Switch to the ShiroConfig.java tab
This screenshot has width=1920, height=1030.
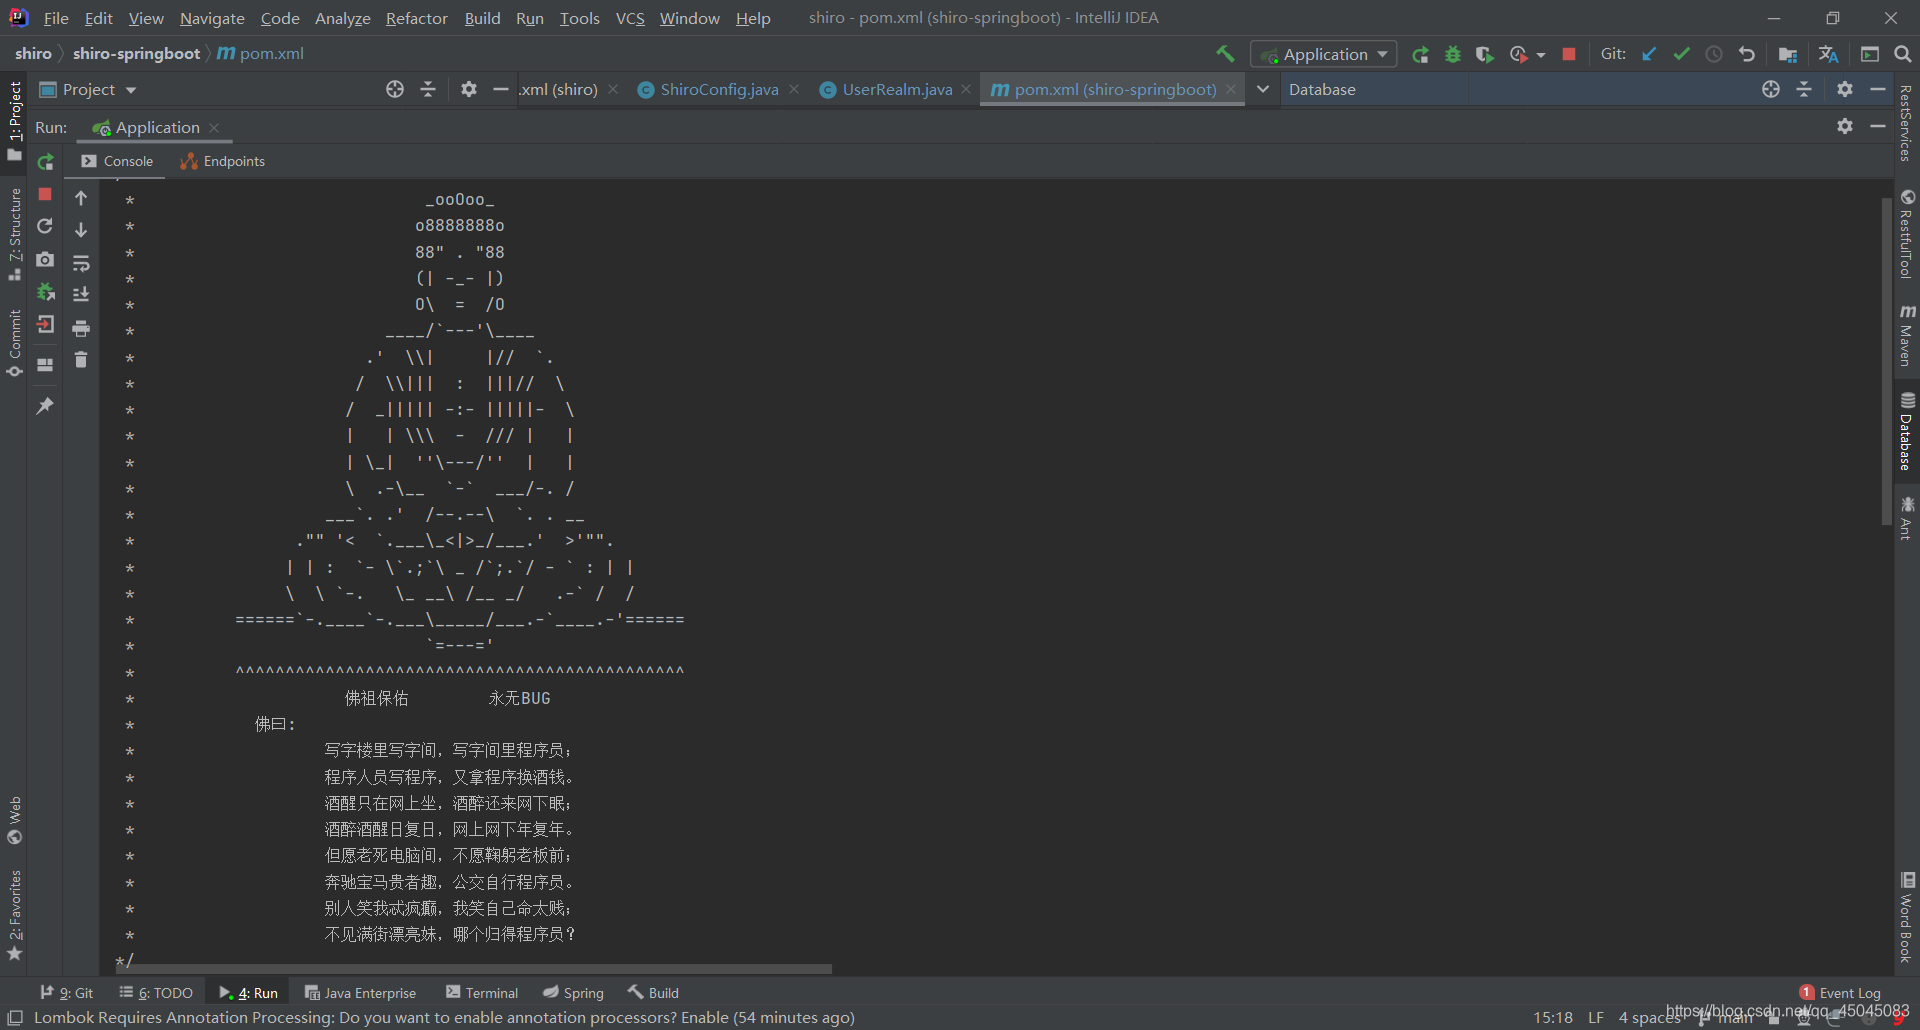[718, 89]
